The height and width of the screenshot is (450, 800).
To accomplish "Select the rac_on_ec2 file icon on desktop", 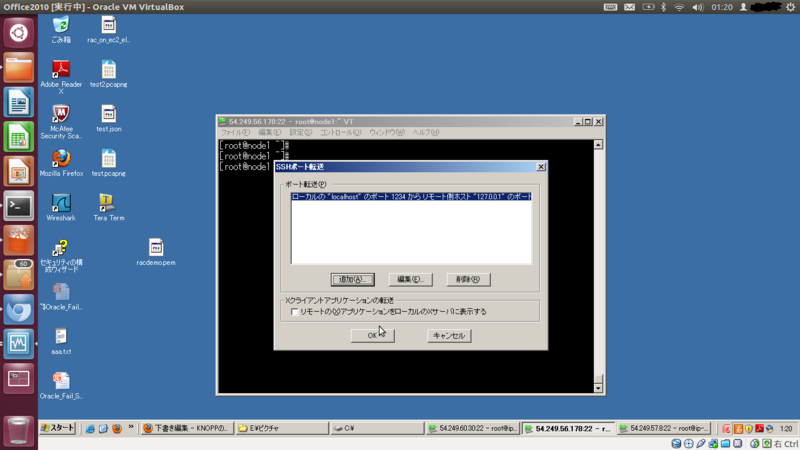I will point(108,30).
